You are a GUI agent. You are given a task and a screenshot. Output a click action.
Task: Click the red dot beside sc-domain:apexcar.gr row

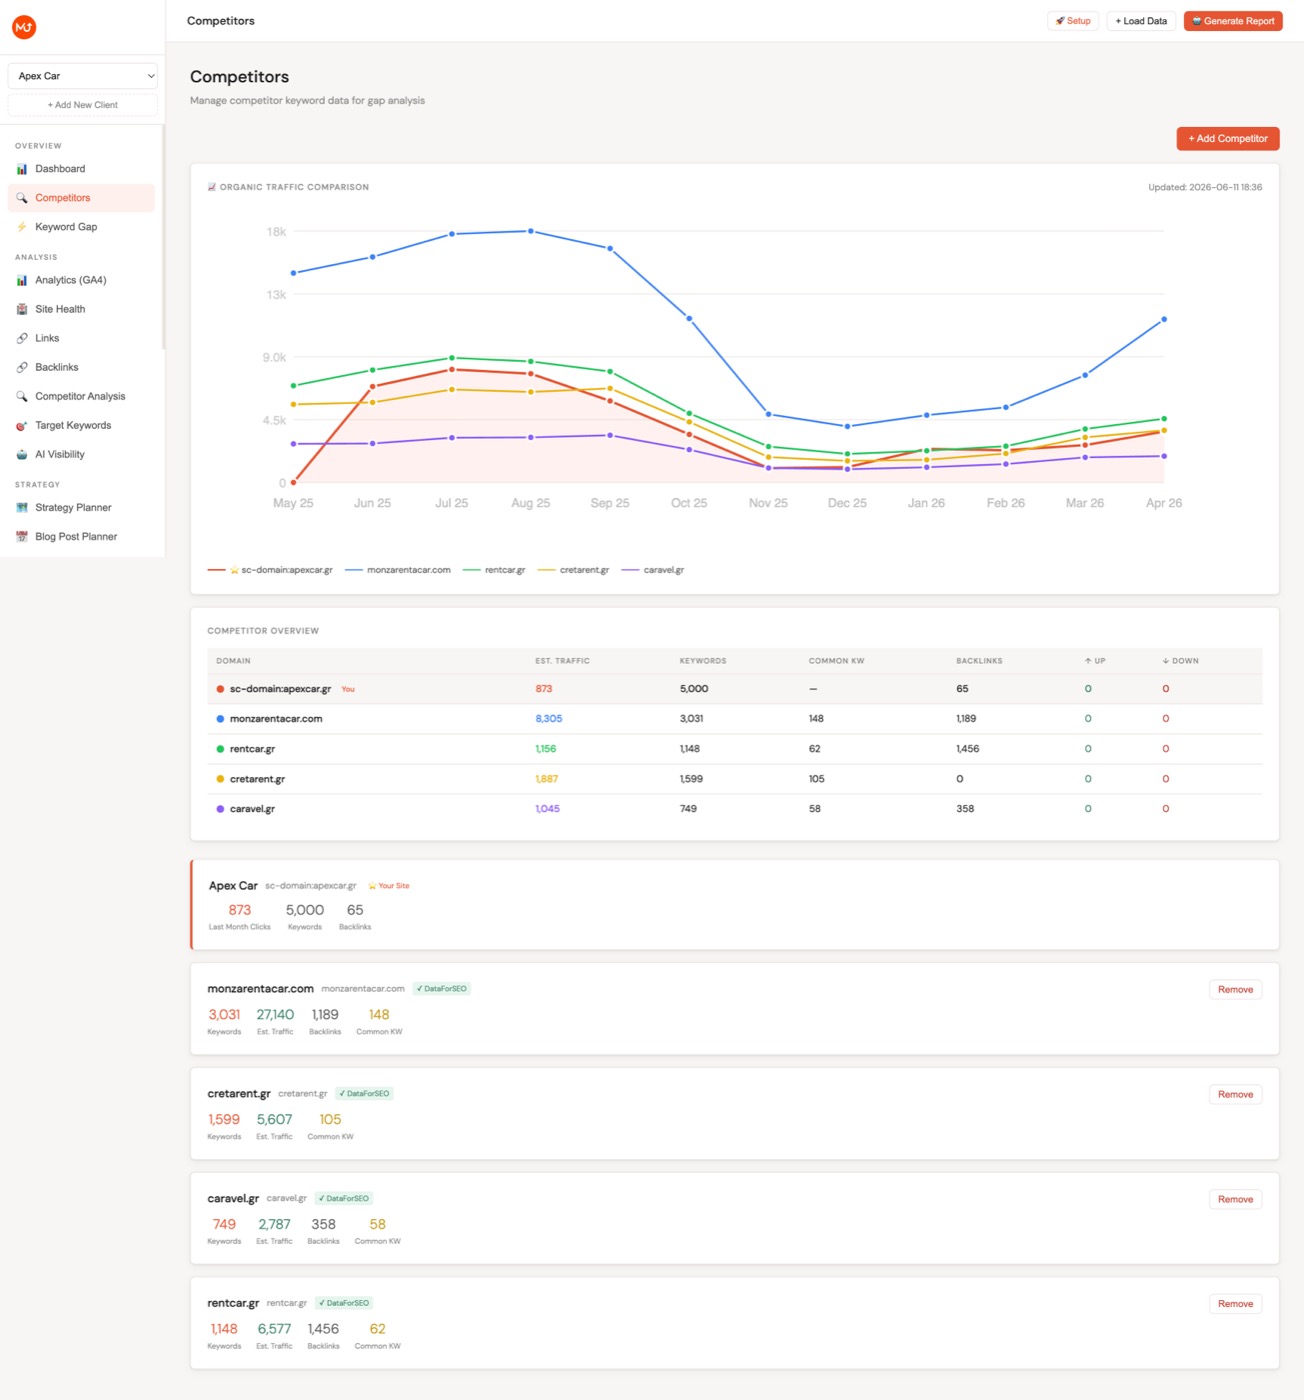pyautogui.click(x=220, y=689)
